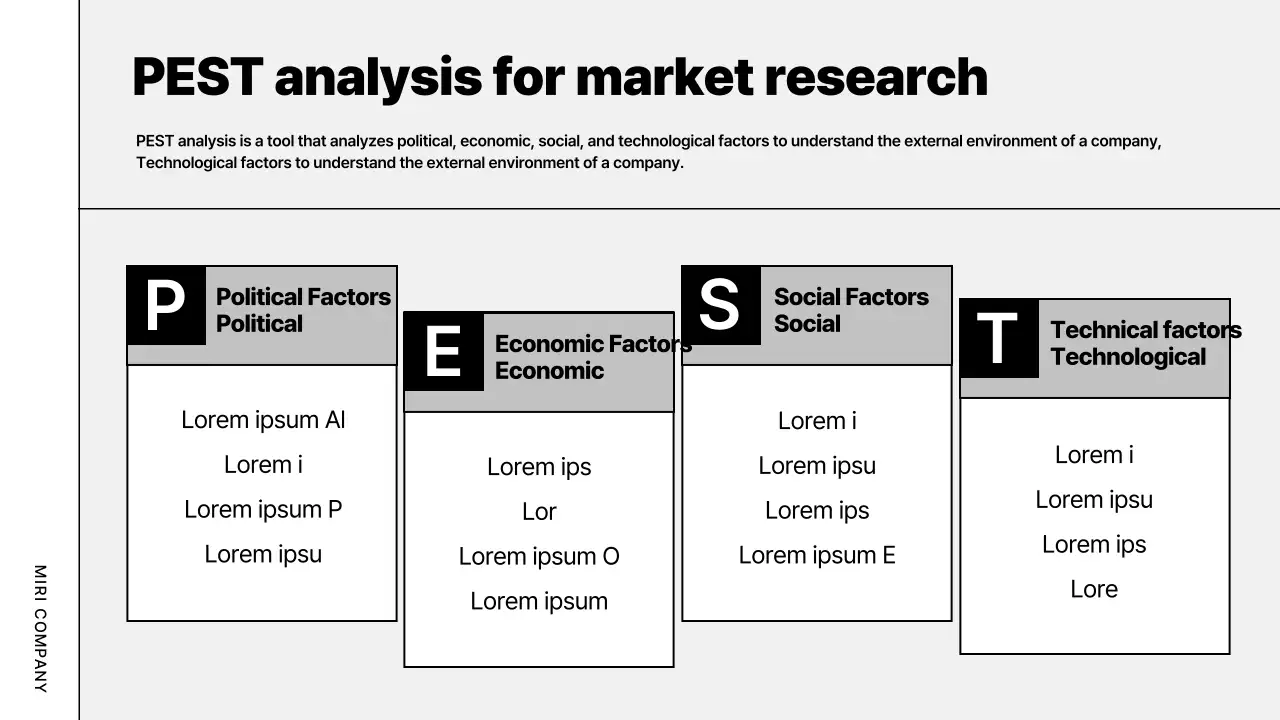Click "Lore" line in Technical card
This screenshot has height=720, width=1280.
1094,589
